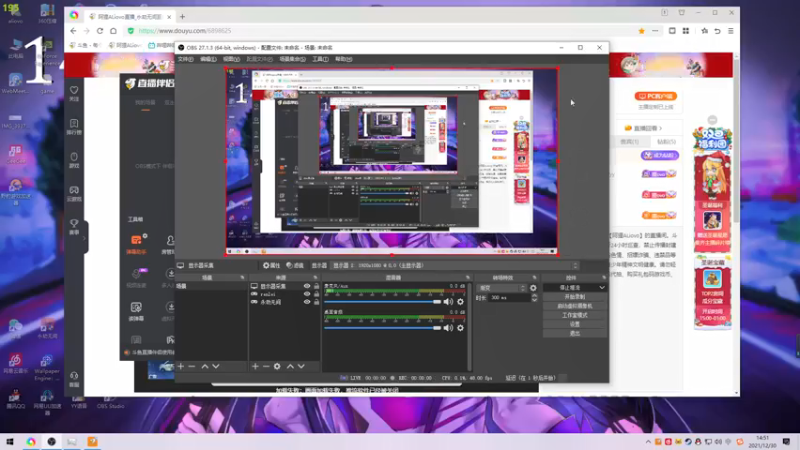800x450 pixels.
Task: Open the 文件 menu in OBS
Action: pos(185,59)
